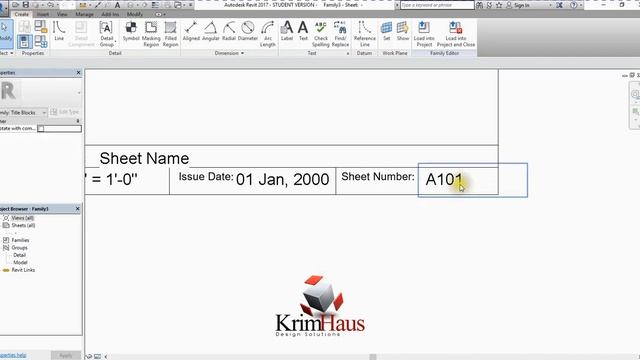Select the Text tool
The image size is (640, 360).
coord(303,31)
